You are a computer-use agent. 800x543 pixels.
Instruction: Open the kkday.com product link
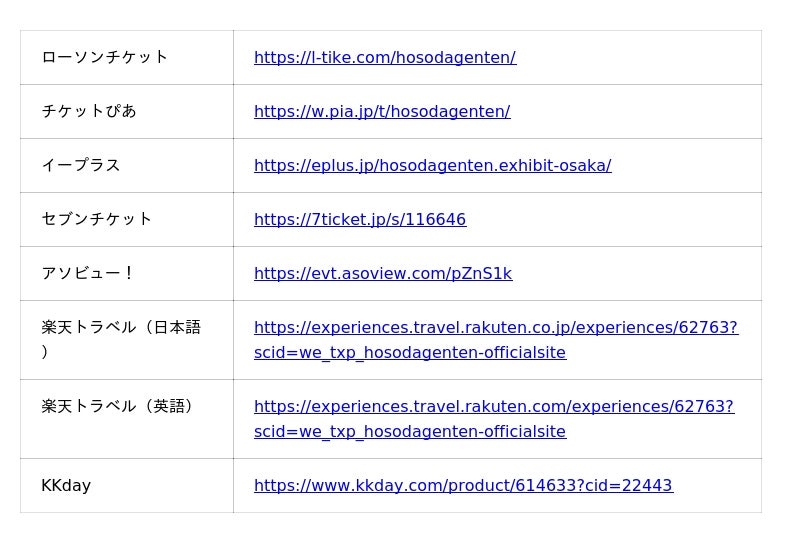click(463, 485)
